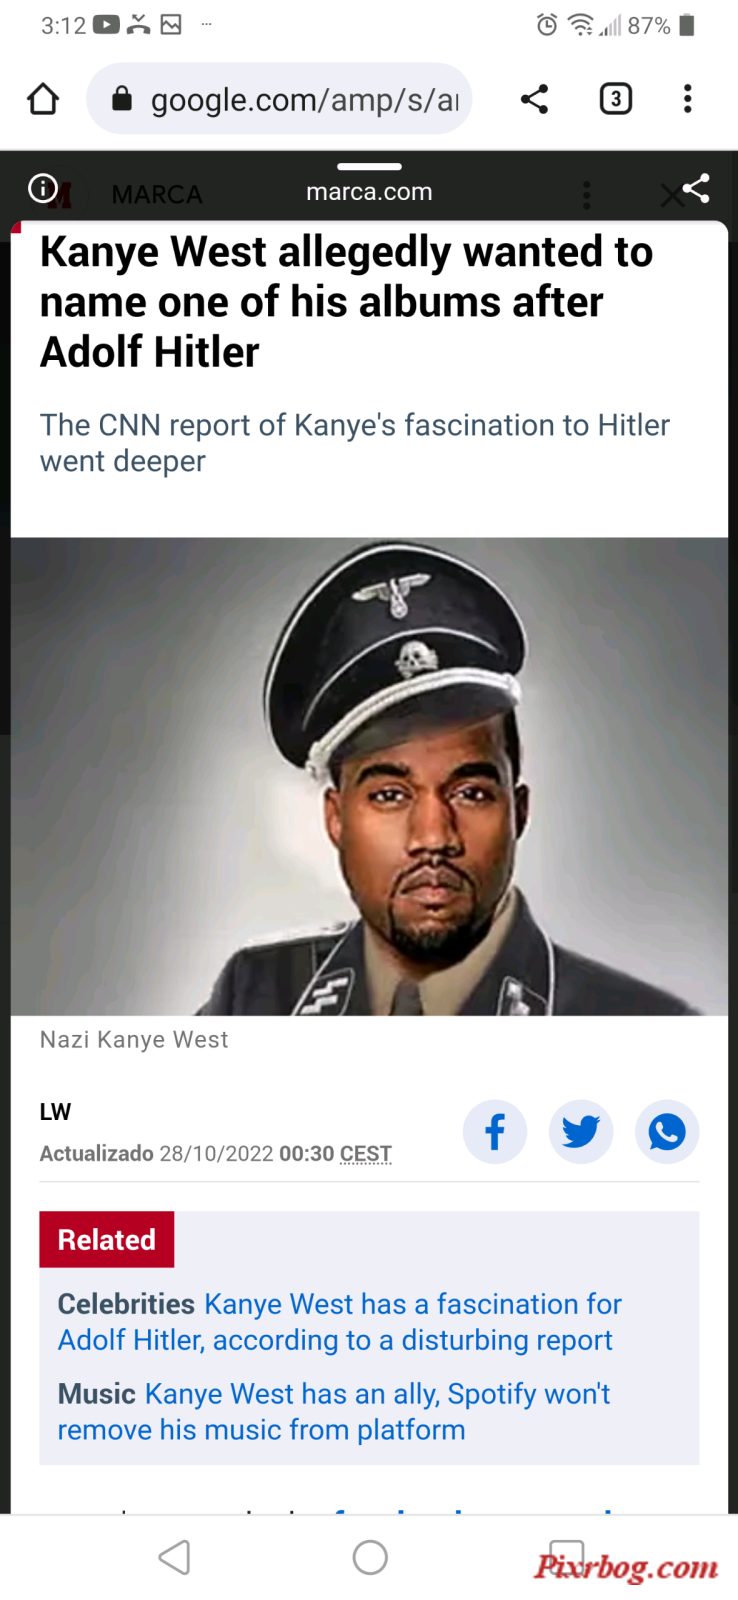
Task: Tap the AMP info icon
Action: (x=42, y=188)
